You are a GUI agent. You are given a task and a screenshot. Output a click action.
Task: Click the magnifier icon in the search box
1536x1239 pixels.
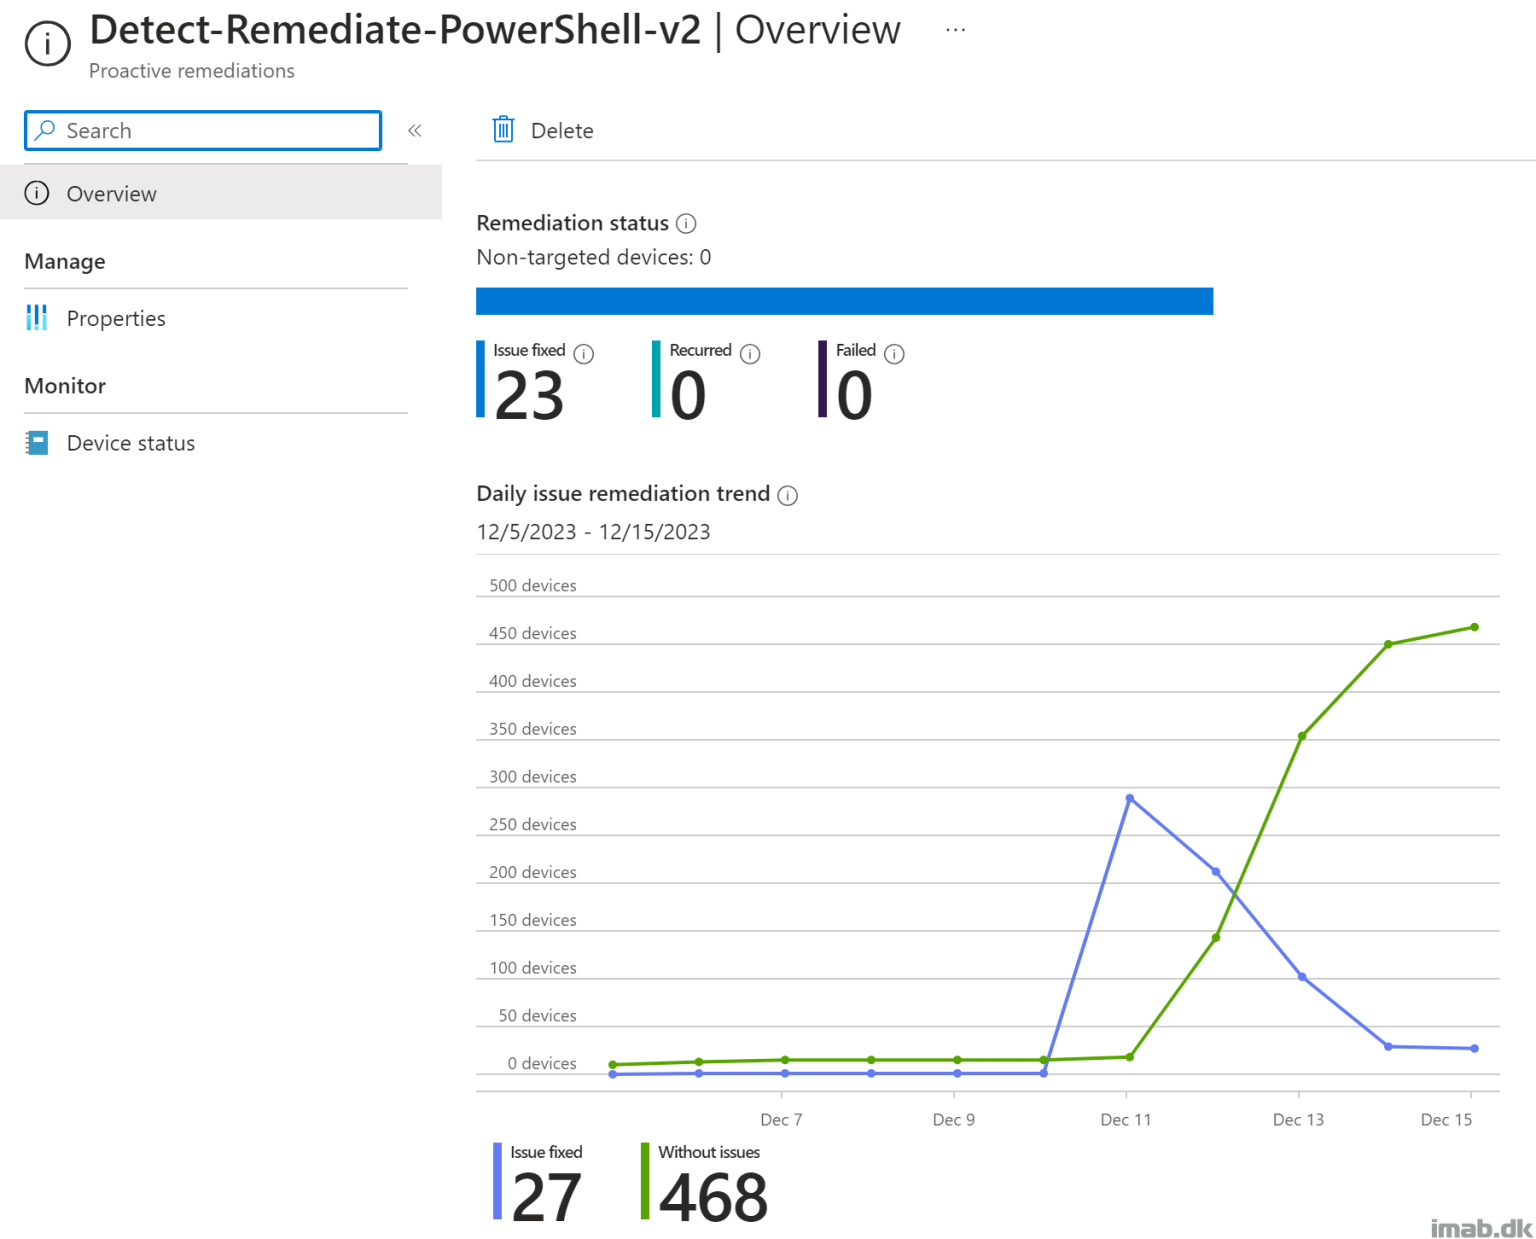pyautogui.click(x=45, y=130)
